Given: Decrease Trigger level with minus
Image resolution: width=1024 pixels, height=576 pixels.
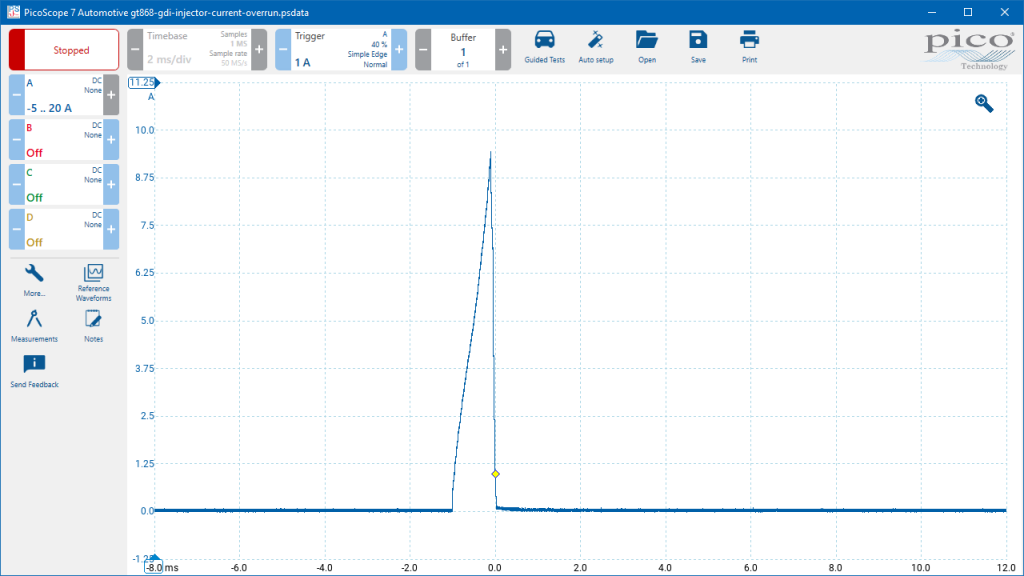Looking at the screenshot, I should pos(283,50).
